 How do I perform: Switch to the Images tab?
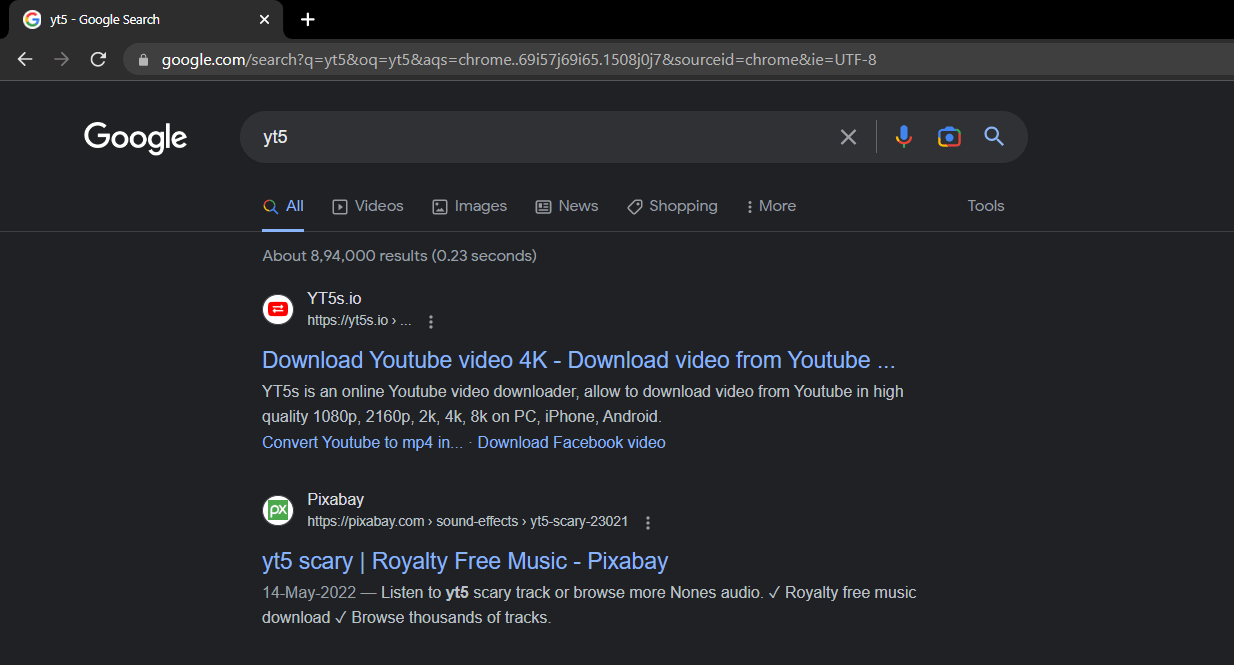pyautogui.click(x=470, y=206)
